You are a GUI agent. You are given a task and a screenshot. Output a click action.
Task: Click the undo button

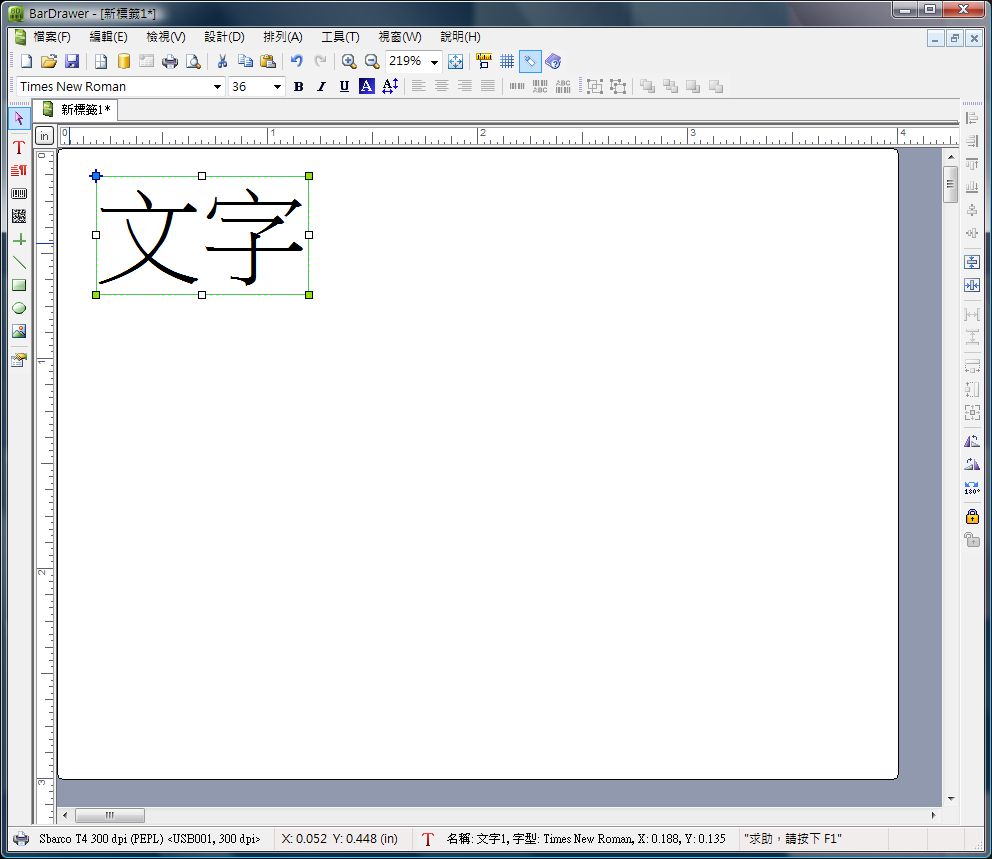297,61
